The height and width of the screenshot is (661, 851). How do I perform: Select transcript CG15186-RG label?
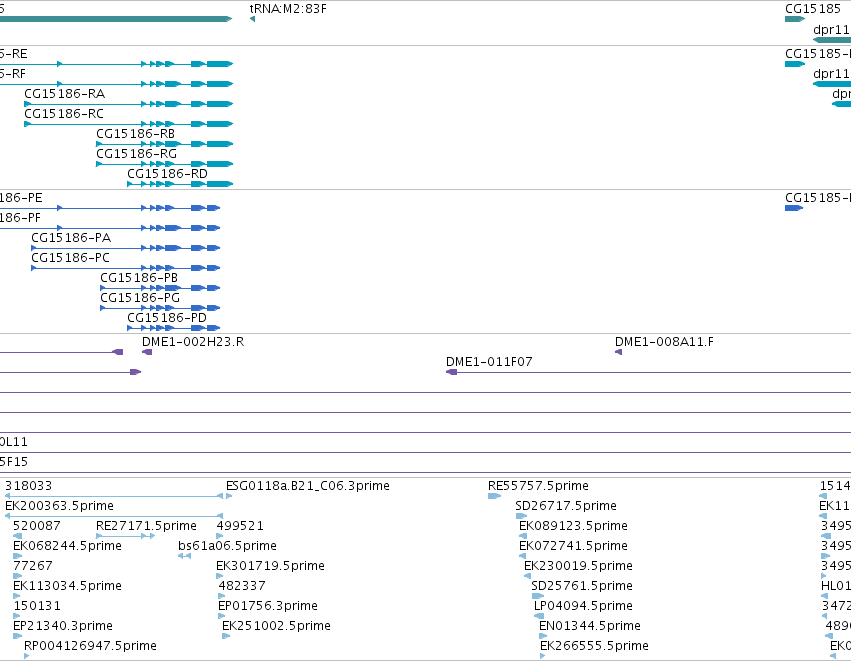(x=137, y=154)
